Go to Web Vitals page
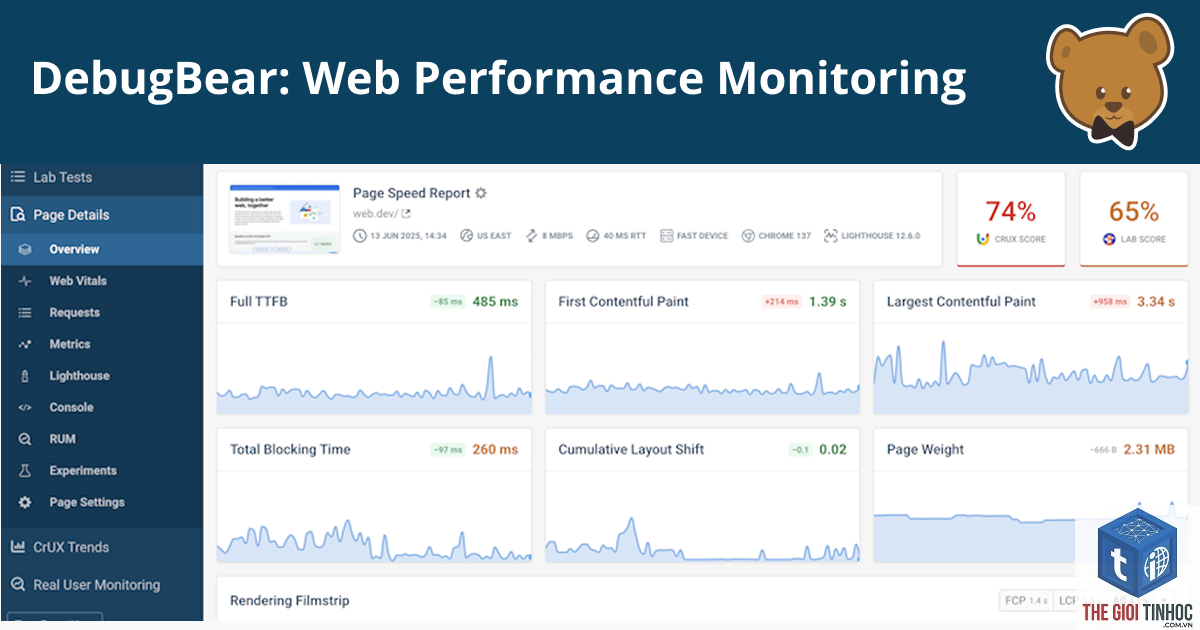Viewport: 1200px width, 630px height. 101,281
